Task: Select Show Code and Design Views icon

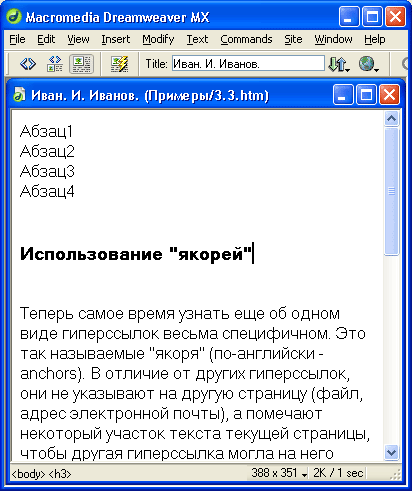Action: (55, 64)
